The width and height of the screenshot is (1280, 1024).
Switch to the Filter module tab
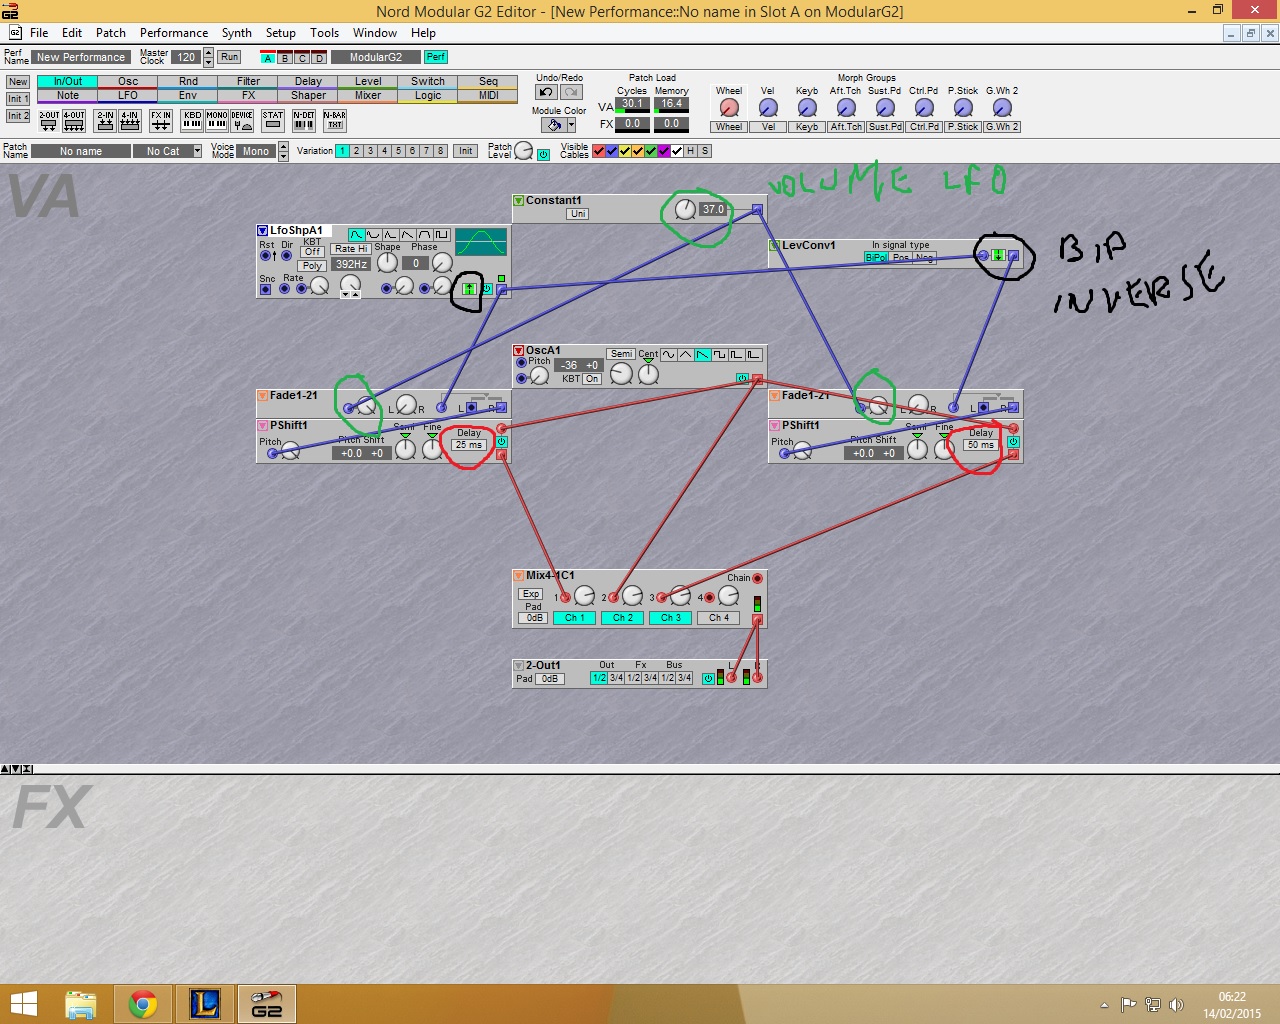pos(248,81)
